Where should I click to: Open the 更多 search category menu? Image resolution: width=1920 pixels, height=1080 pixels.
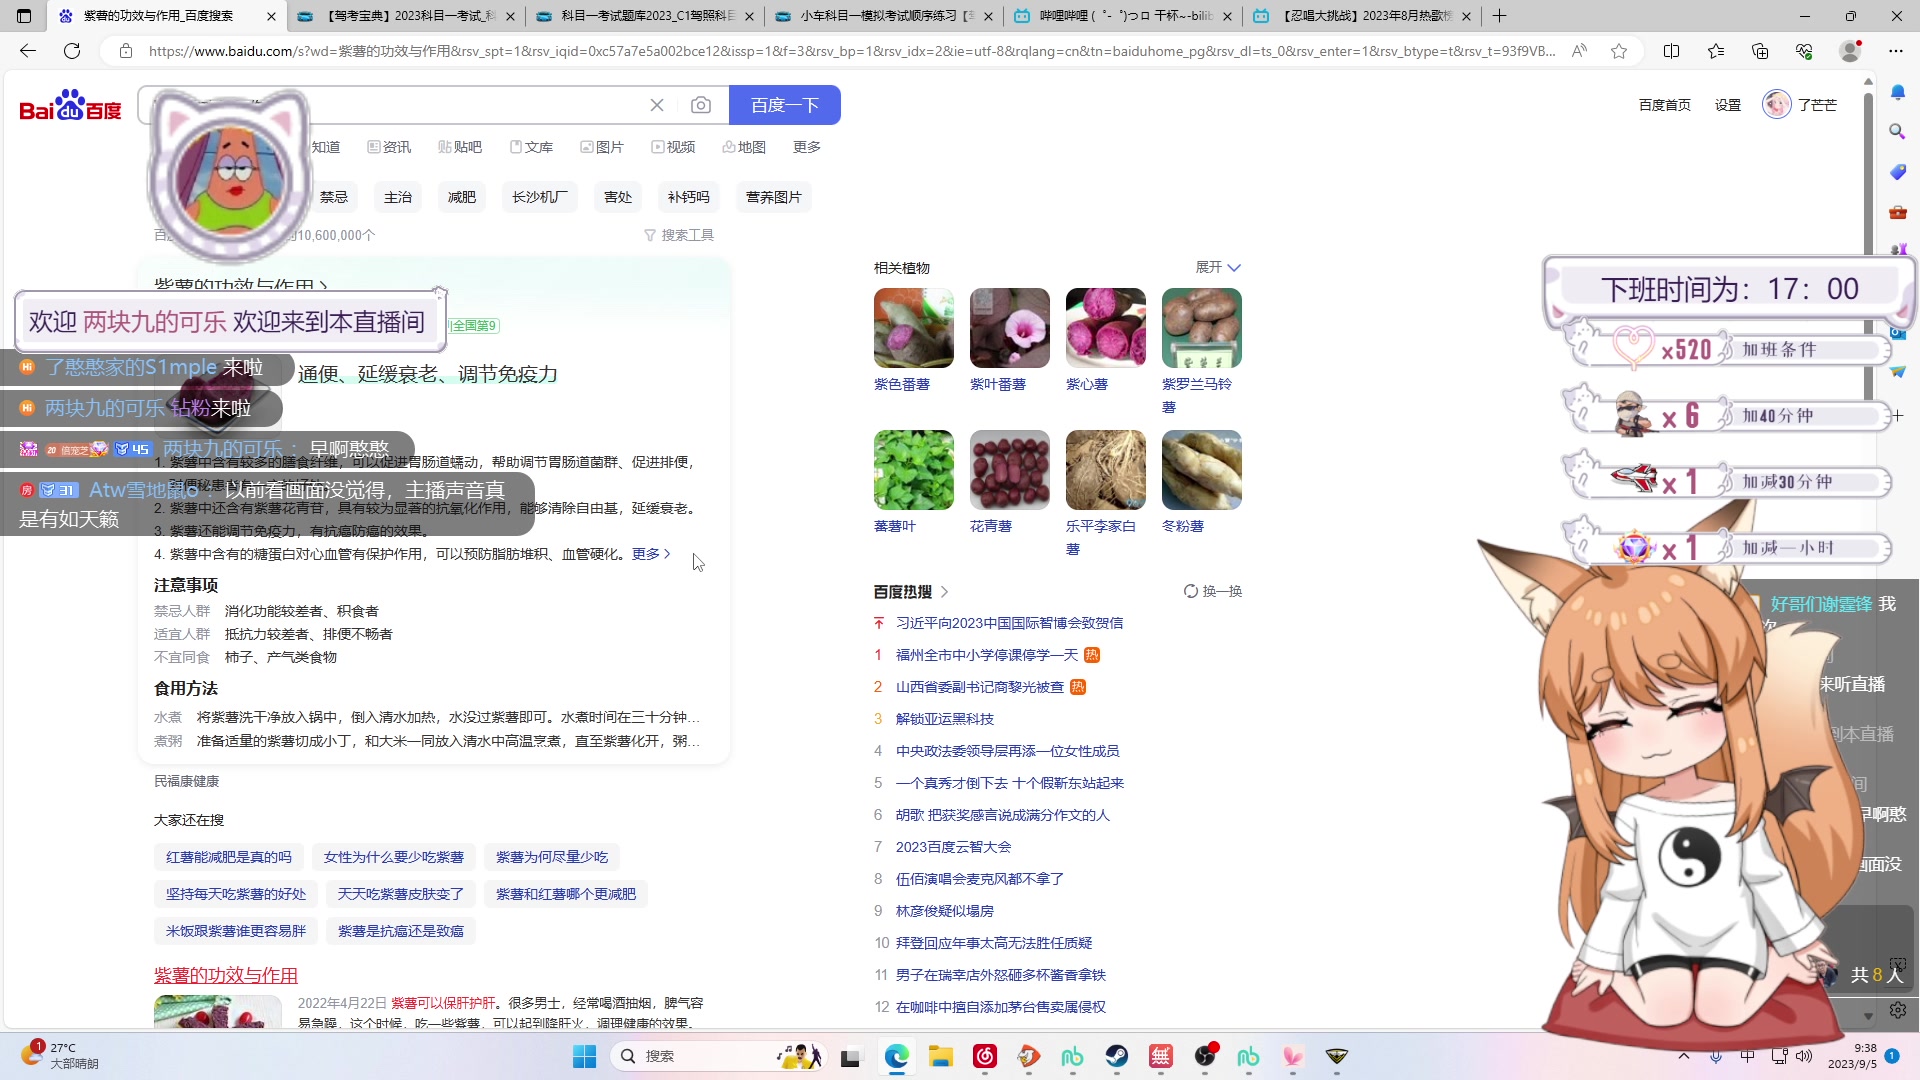coord(807,147)
